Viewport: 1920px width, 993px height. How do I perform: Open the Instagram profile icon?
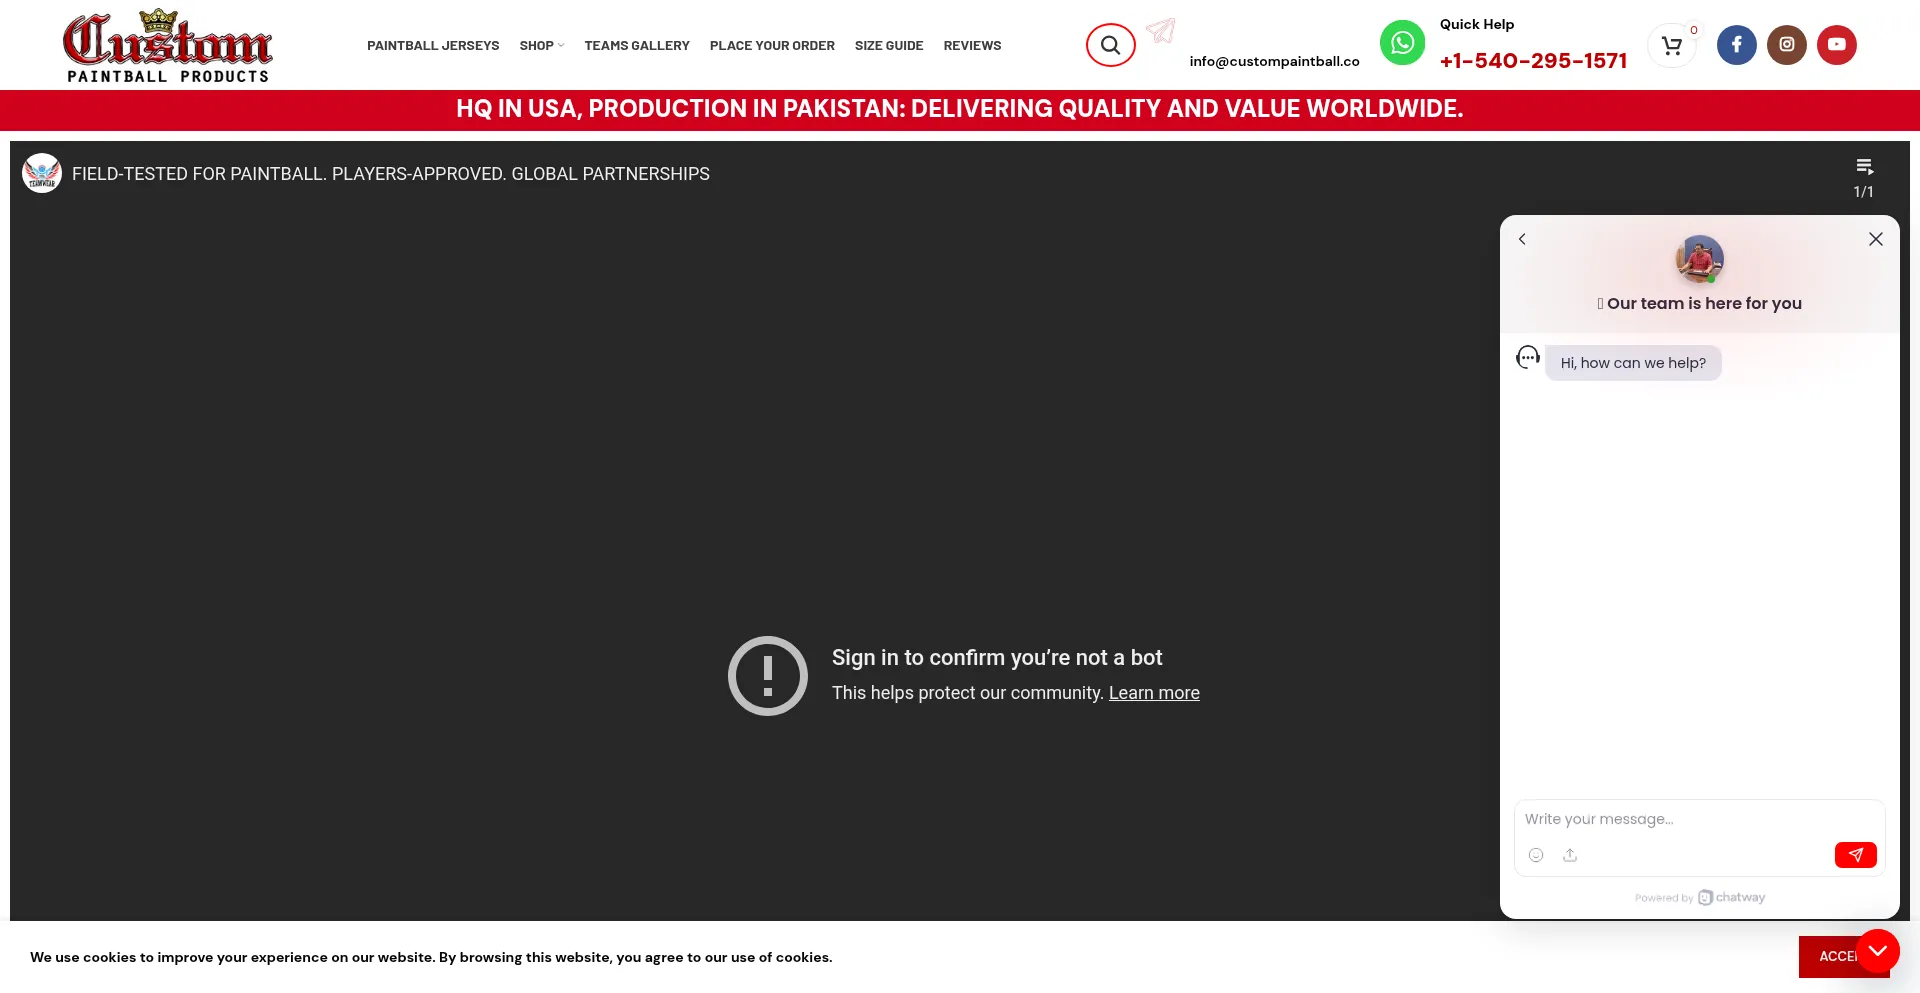pyautogui.click(x=1786, y=45)
